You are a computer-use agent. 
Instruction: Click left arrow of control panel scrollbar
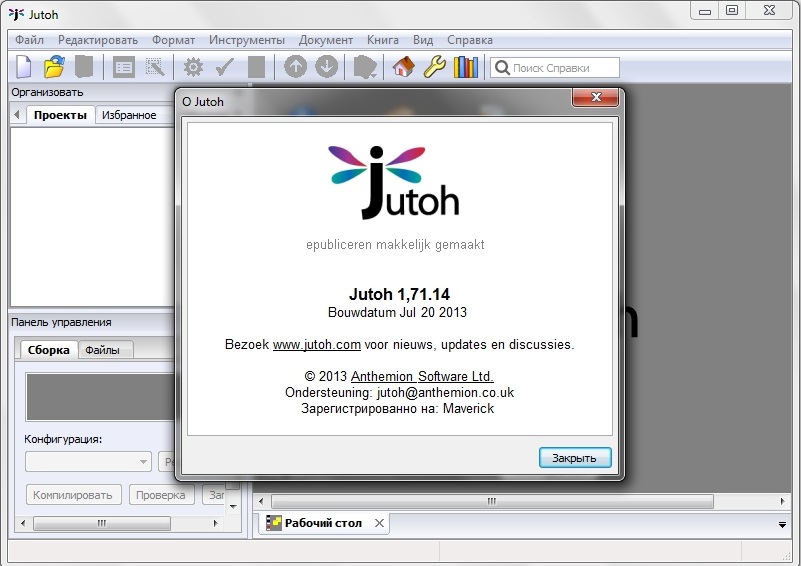coord(22,523)
